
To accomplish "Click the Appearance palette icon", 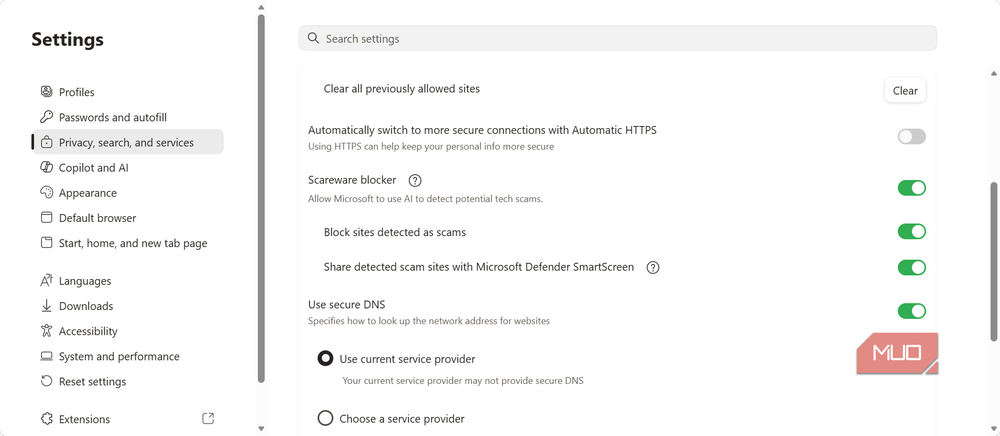I will (x=46, y=193).
